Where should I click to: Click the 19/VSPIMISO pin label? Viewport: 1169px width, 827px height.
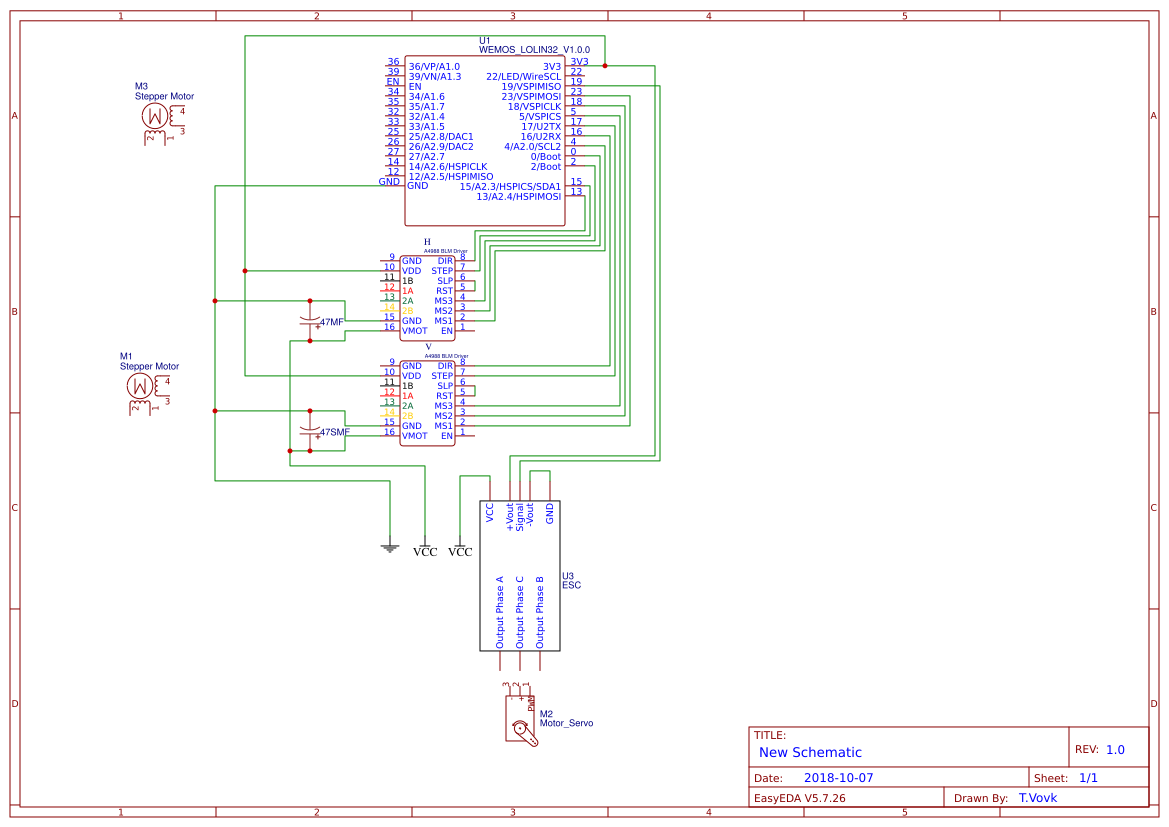click(531, 87)
